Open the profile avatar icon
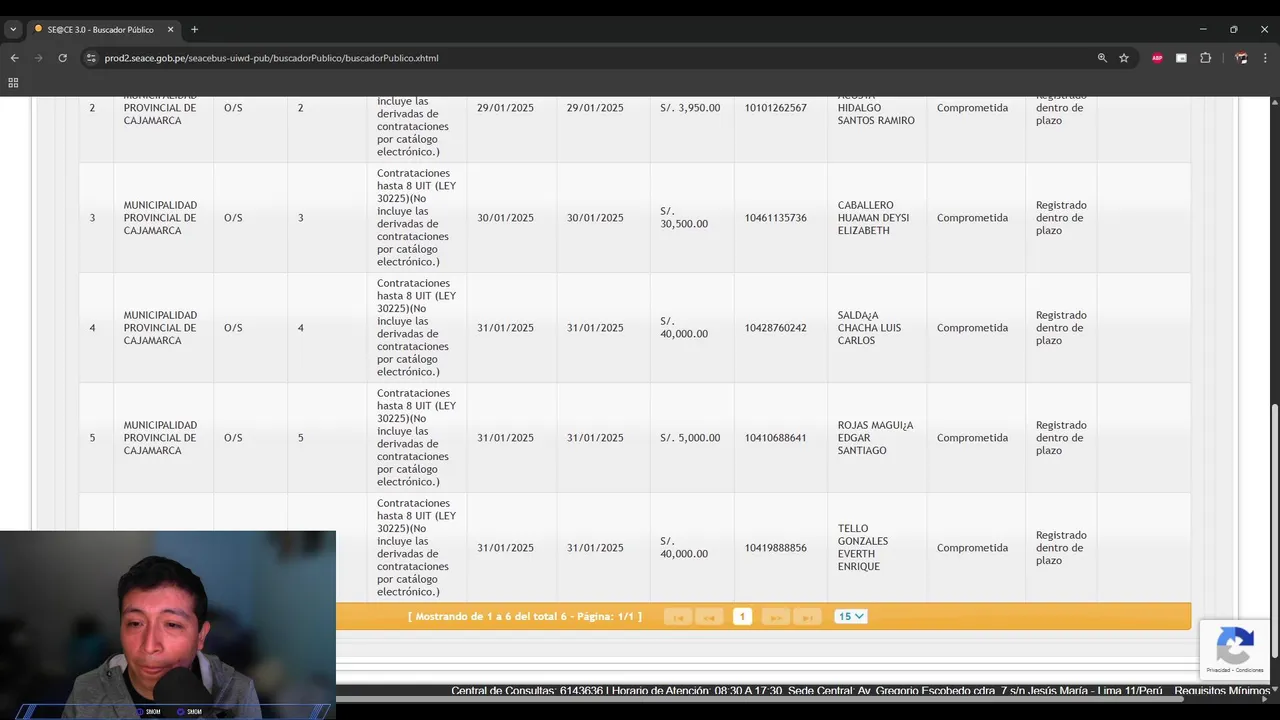The height and width of the screenshot is (720, 1280). tap(1241, 58)
